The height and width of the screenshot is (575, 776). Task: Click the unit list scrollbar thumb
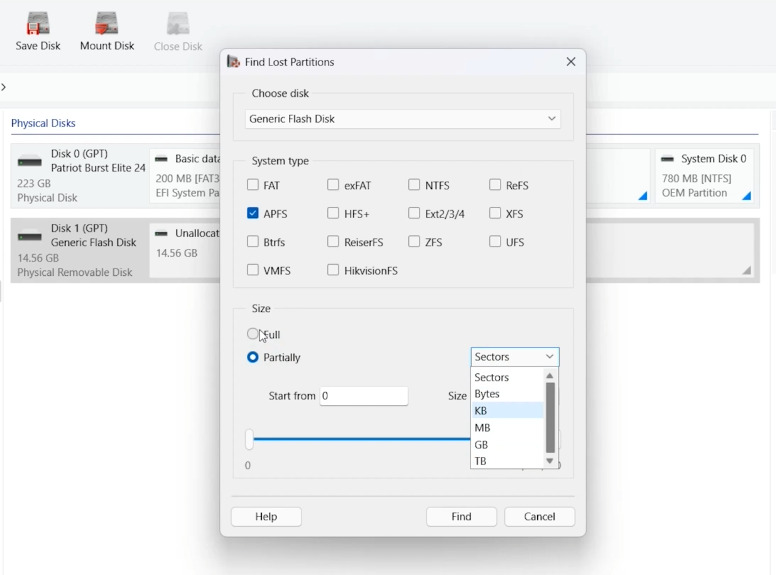pyautogui.click(x=550, y=418)
